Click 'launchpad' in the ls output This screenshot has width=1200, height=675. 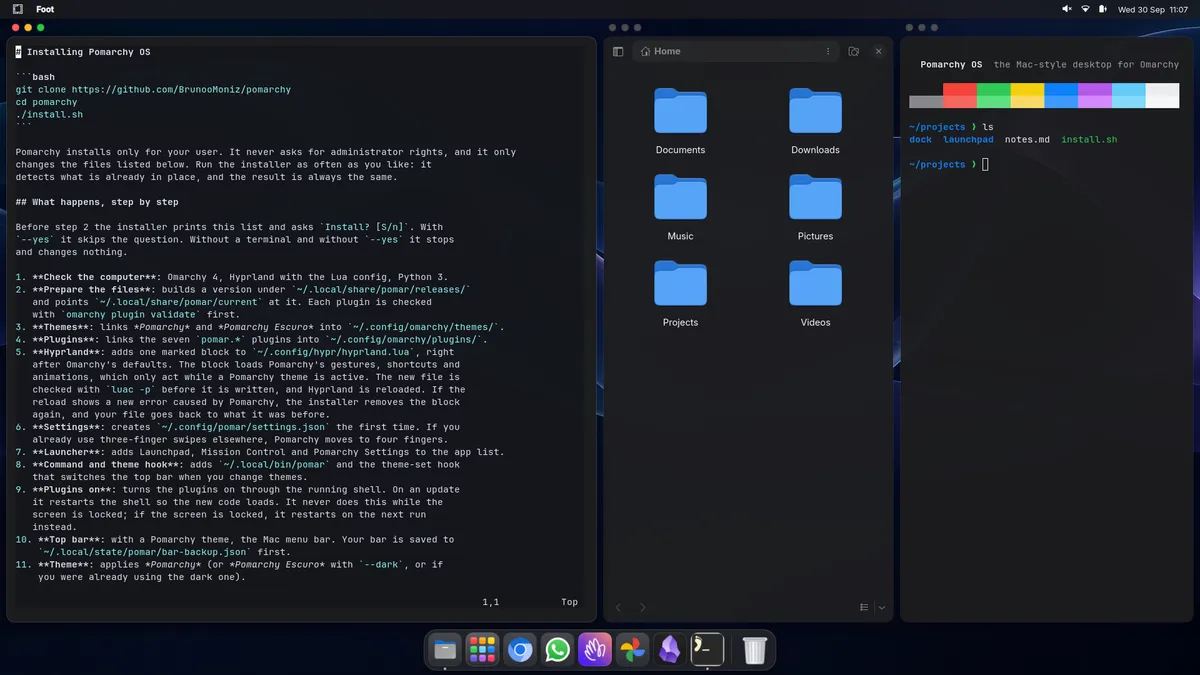(968, 140)
